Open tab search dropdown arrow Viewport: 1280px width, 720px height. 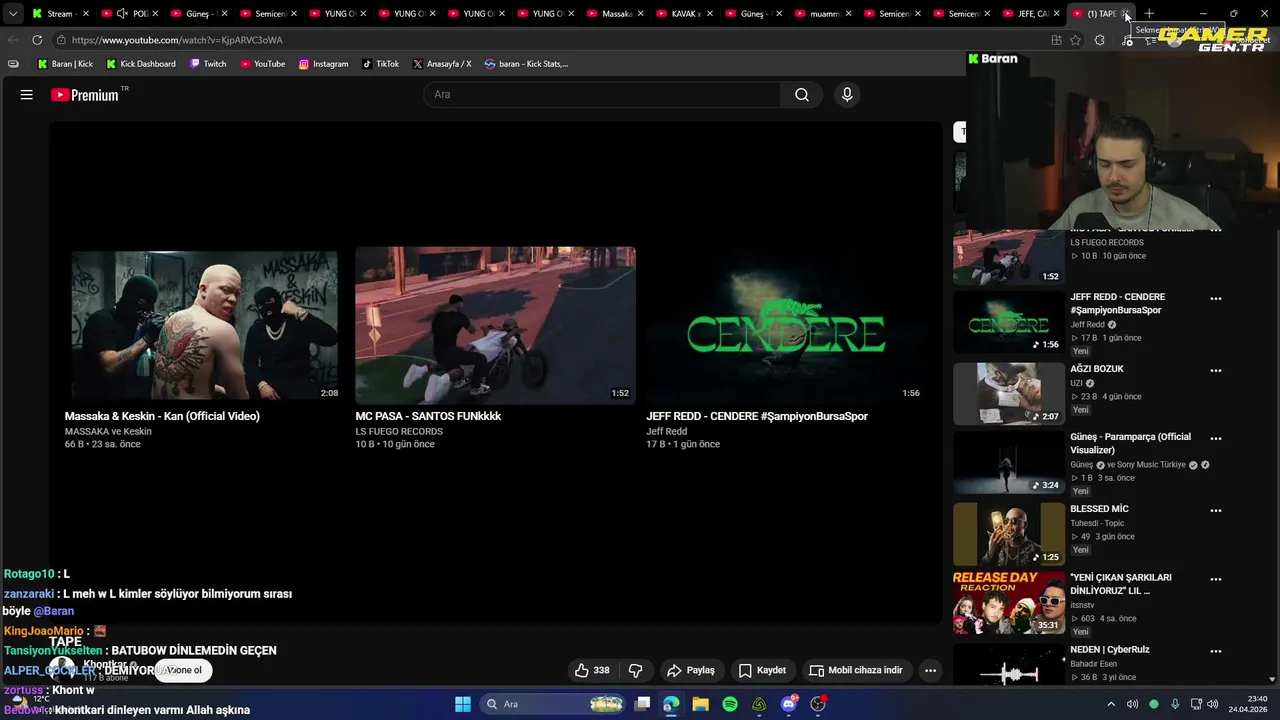[12, 14]
